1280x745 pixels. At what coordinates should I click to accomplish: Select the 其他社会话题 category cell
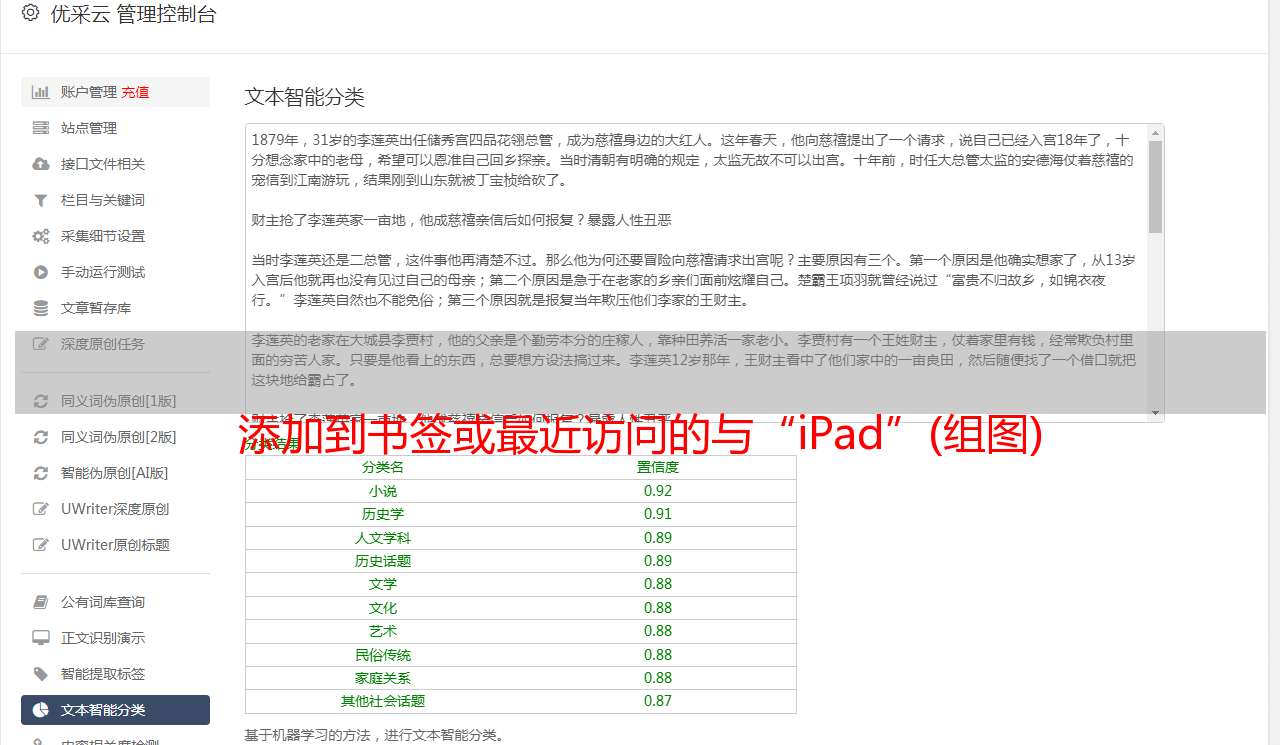(x=383, y=702)
